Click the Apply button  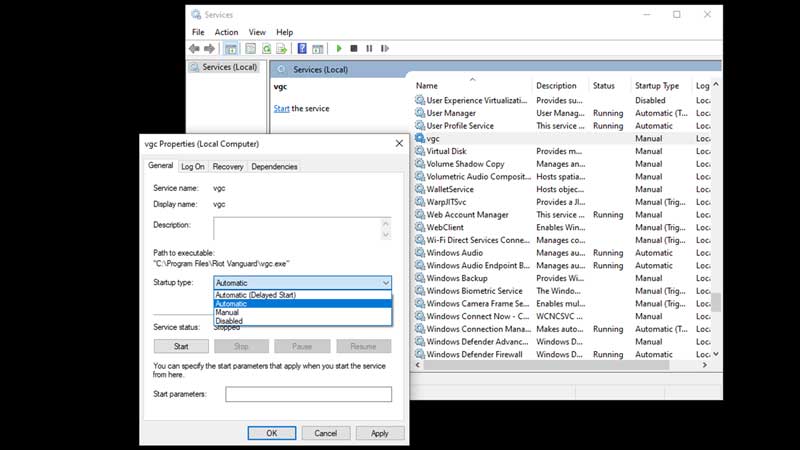(380, 433)
